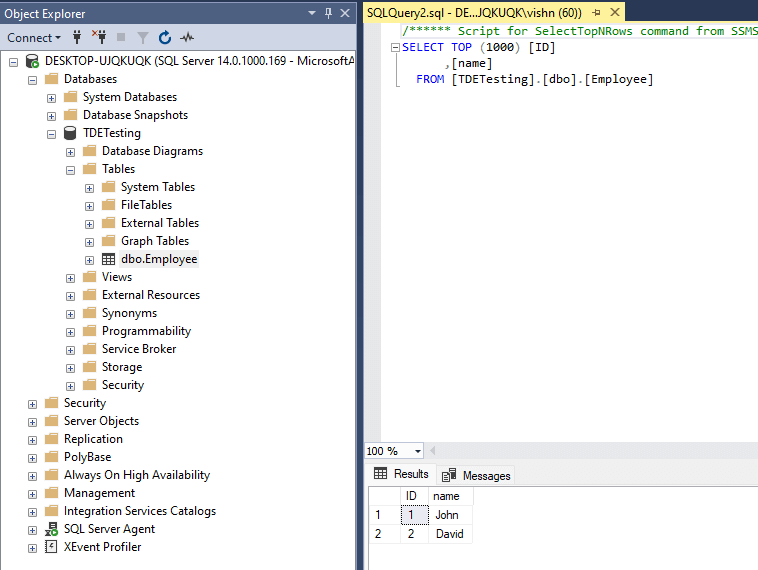Screen dimensions: 758x570
Task: Click the SQL Server Agent icon
Action: tap(51, 529)
